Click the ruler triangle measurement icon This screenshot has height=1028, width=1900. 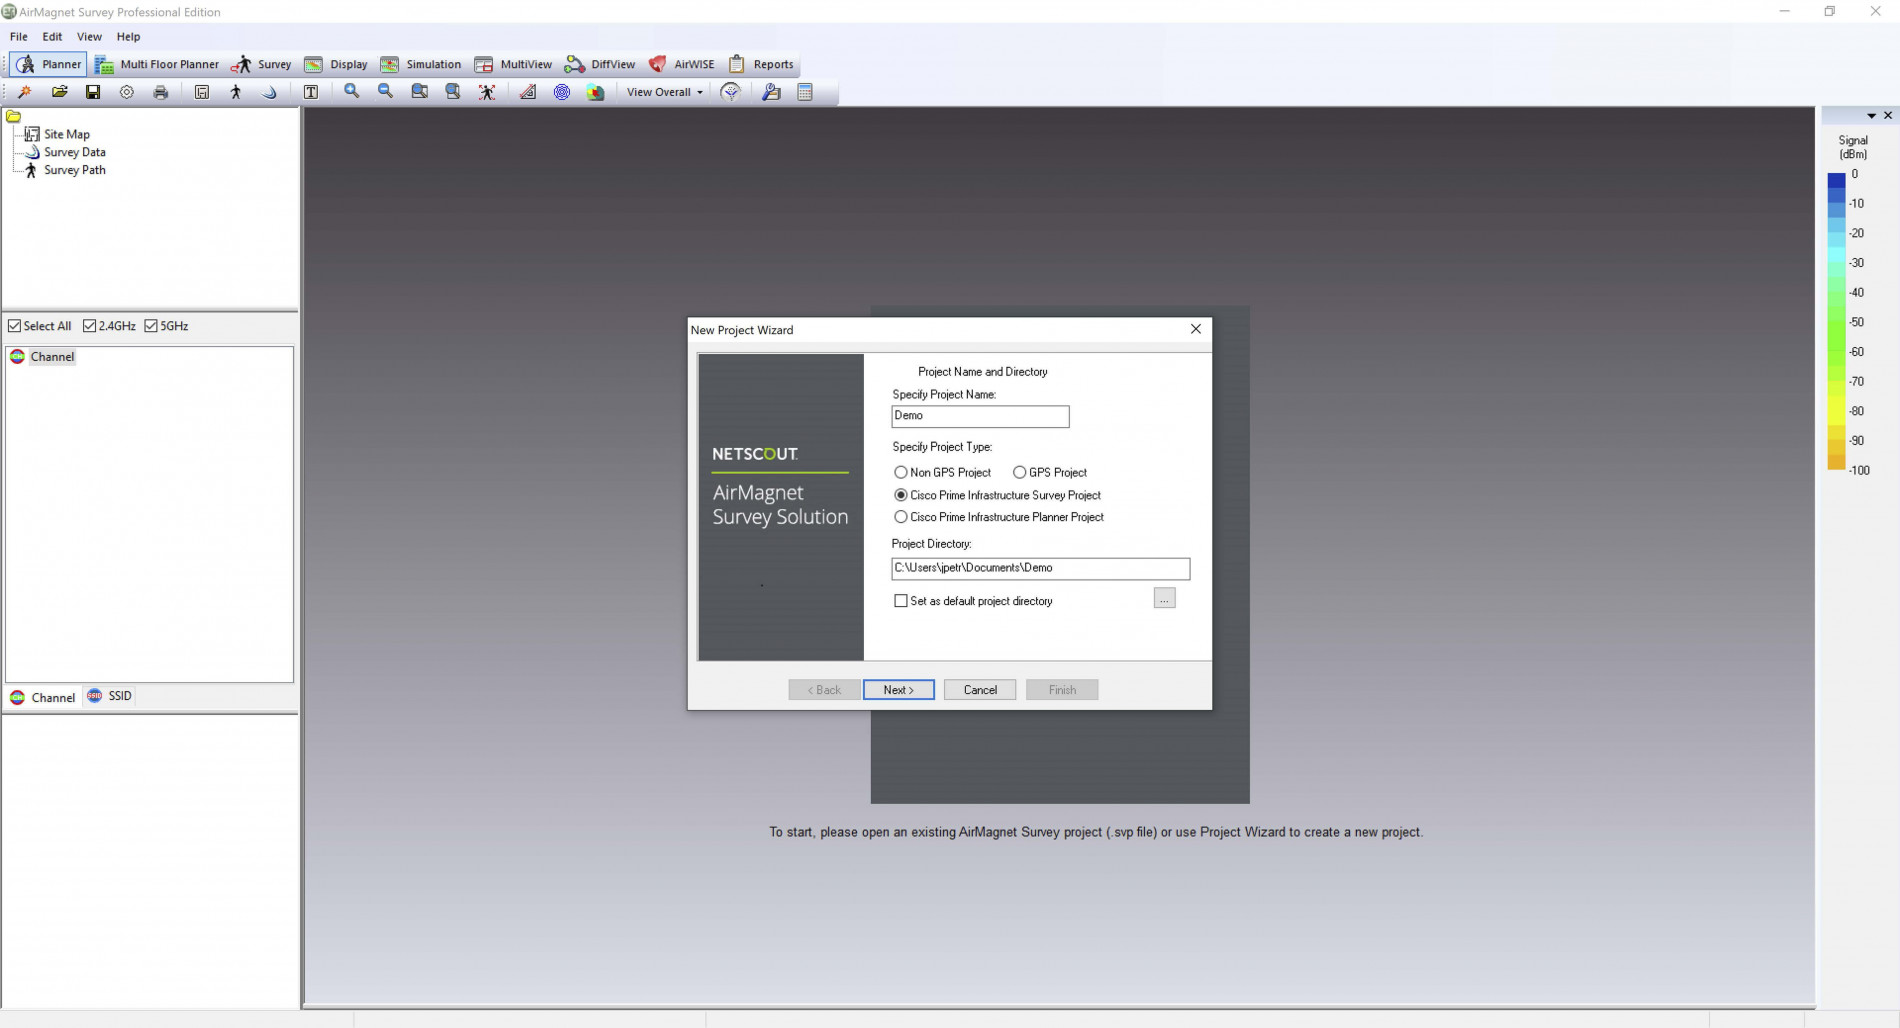[528, 92]
